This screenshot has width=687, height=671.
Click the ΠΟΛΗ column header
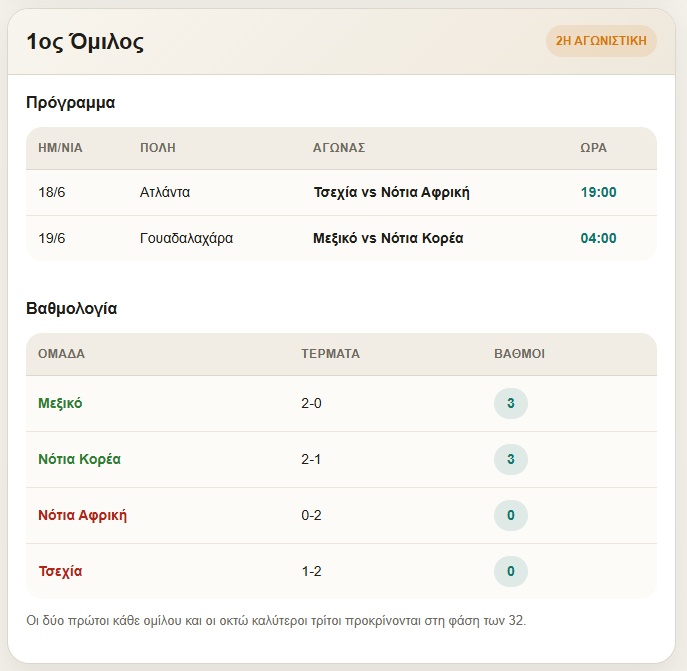pos(158,148)
